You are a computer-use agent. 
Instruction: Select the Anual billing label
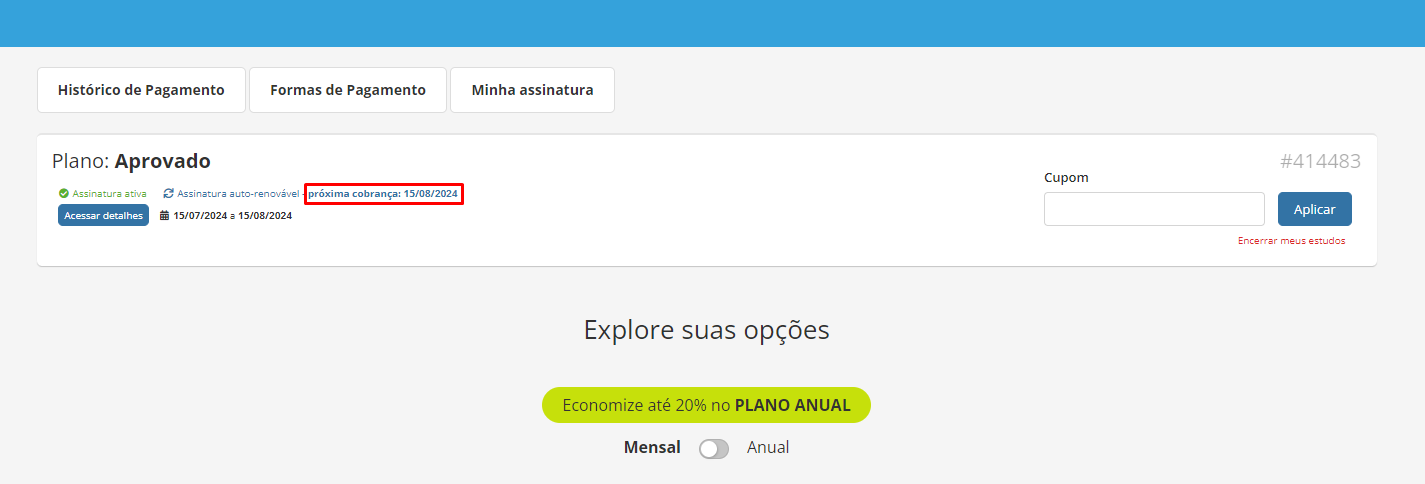[x=768, y=447]
